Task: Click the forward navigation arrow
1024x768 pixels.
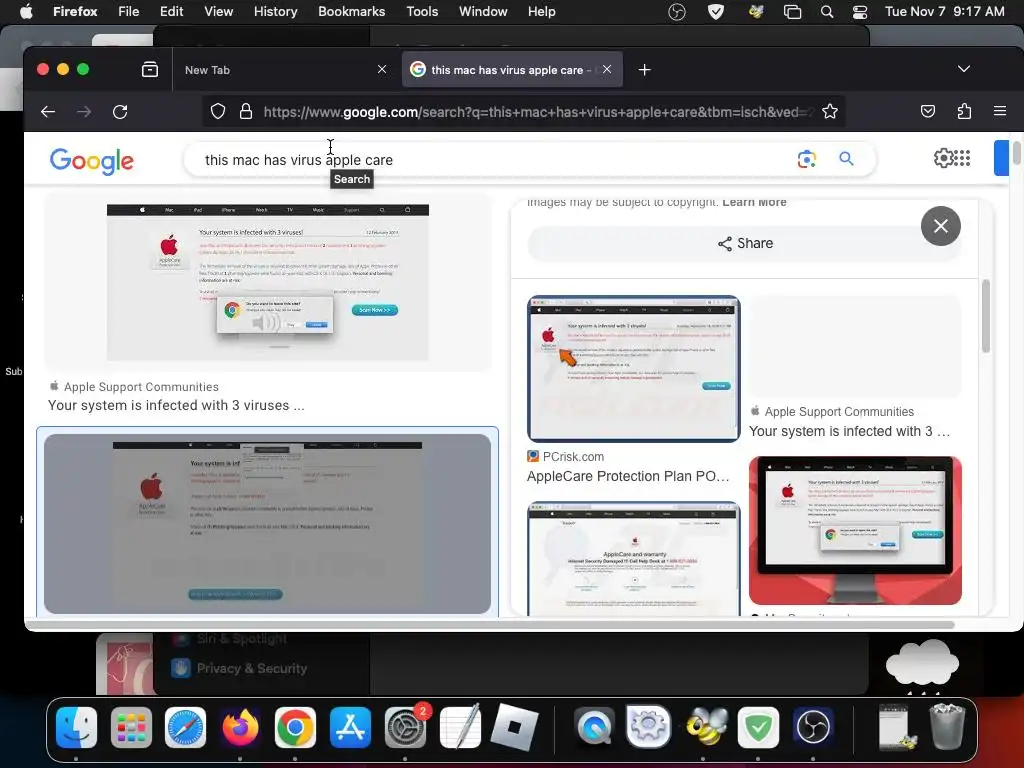Action: [x=84, y=112]
